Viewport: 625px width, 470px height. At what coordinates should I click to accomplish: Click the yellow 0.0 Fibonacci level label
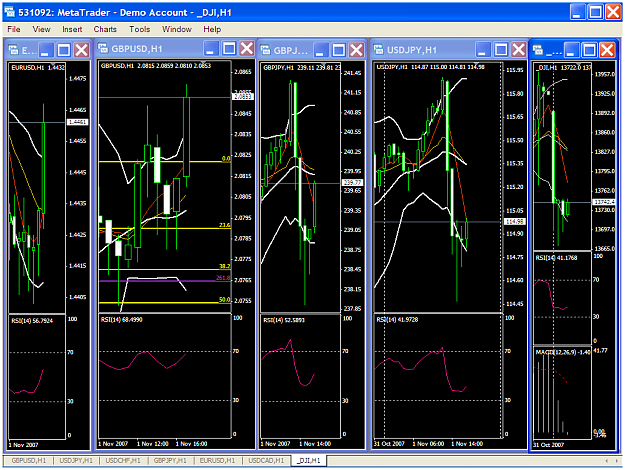[x=226, y=159]
